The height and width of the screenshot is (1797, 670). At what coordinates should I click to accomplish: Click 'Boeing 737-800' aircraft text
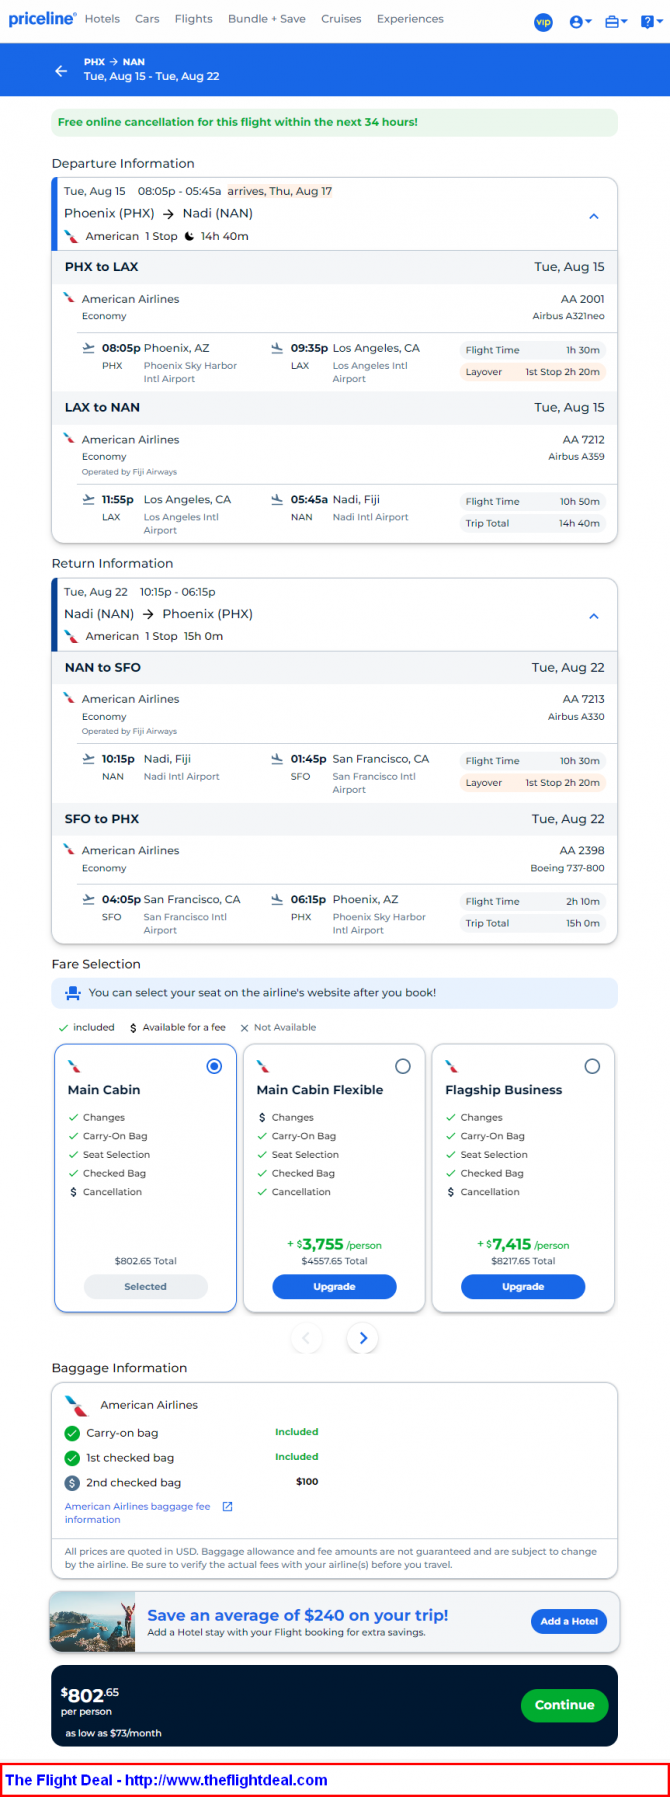[567, 868]
